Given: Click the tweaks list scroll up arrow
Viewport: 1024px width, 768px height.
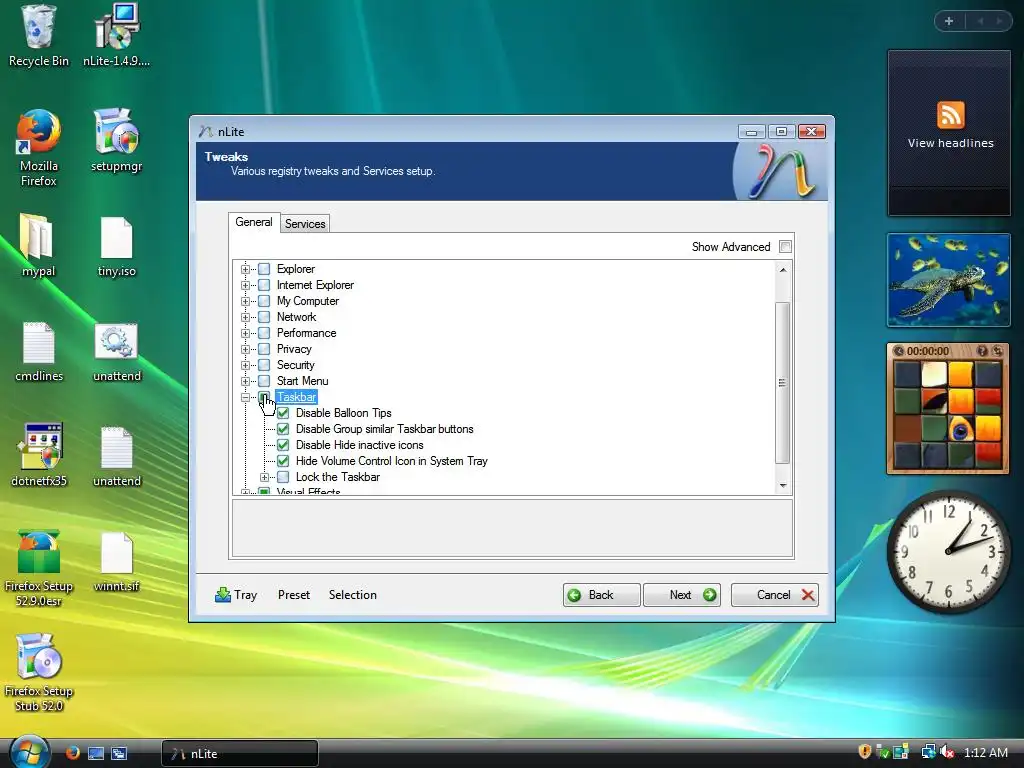Looking at the screenshot, I should tap(782, 270).
